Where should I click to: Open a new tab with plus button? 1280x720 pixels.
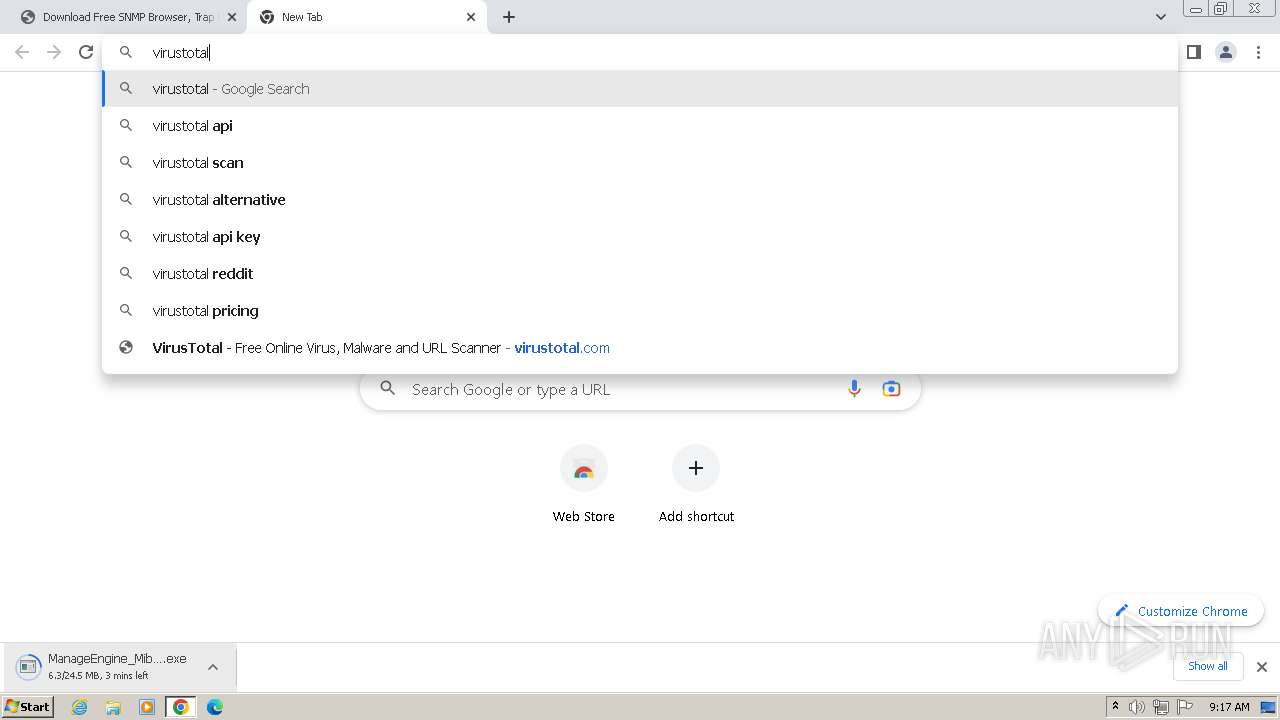pyautogui.click(x=509, y=17)
